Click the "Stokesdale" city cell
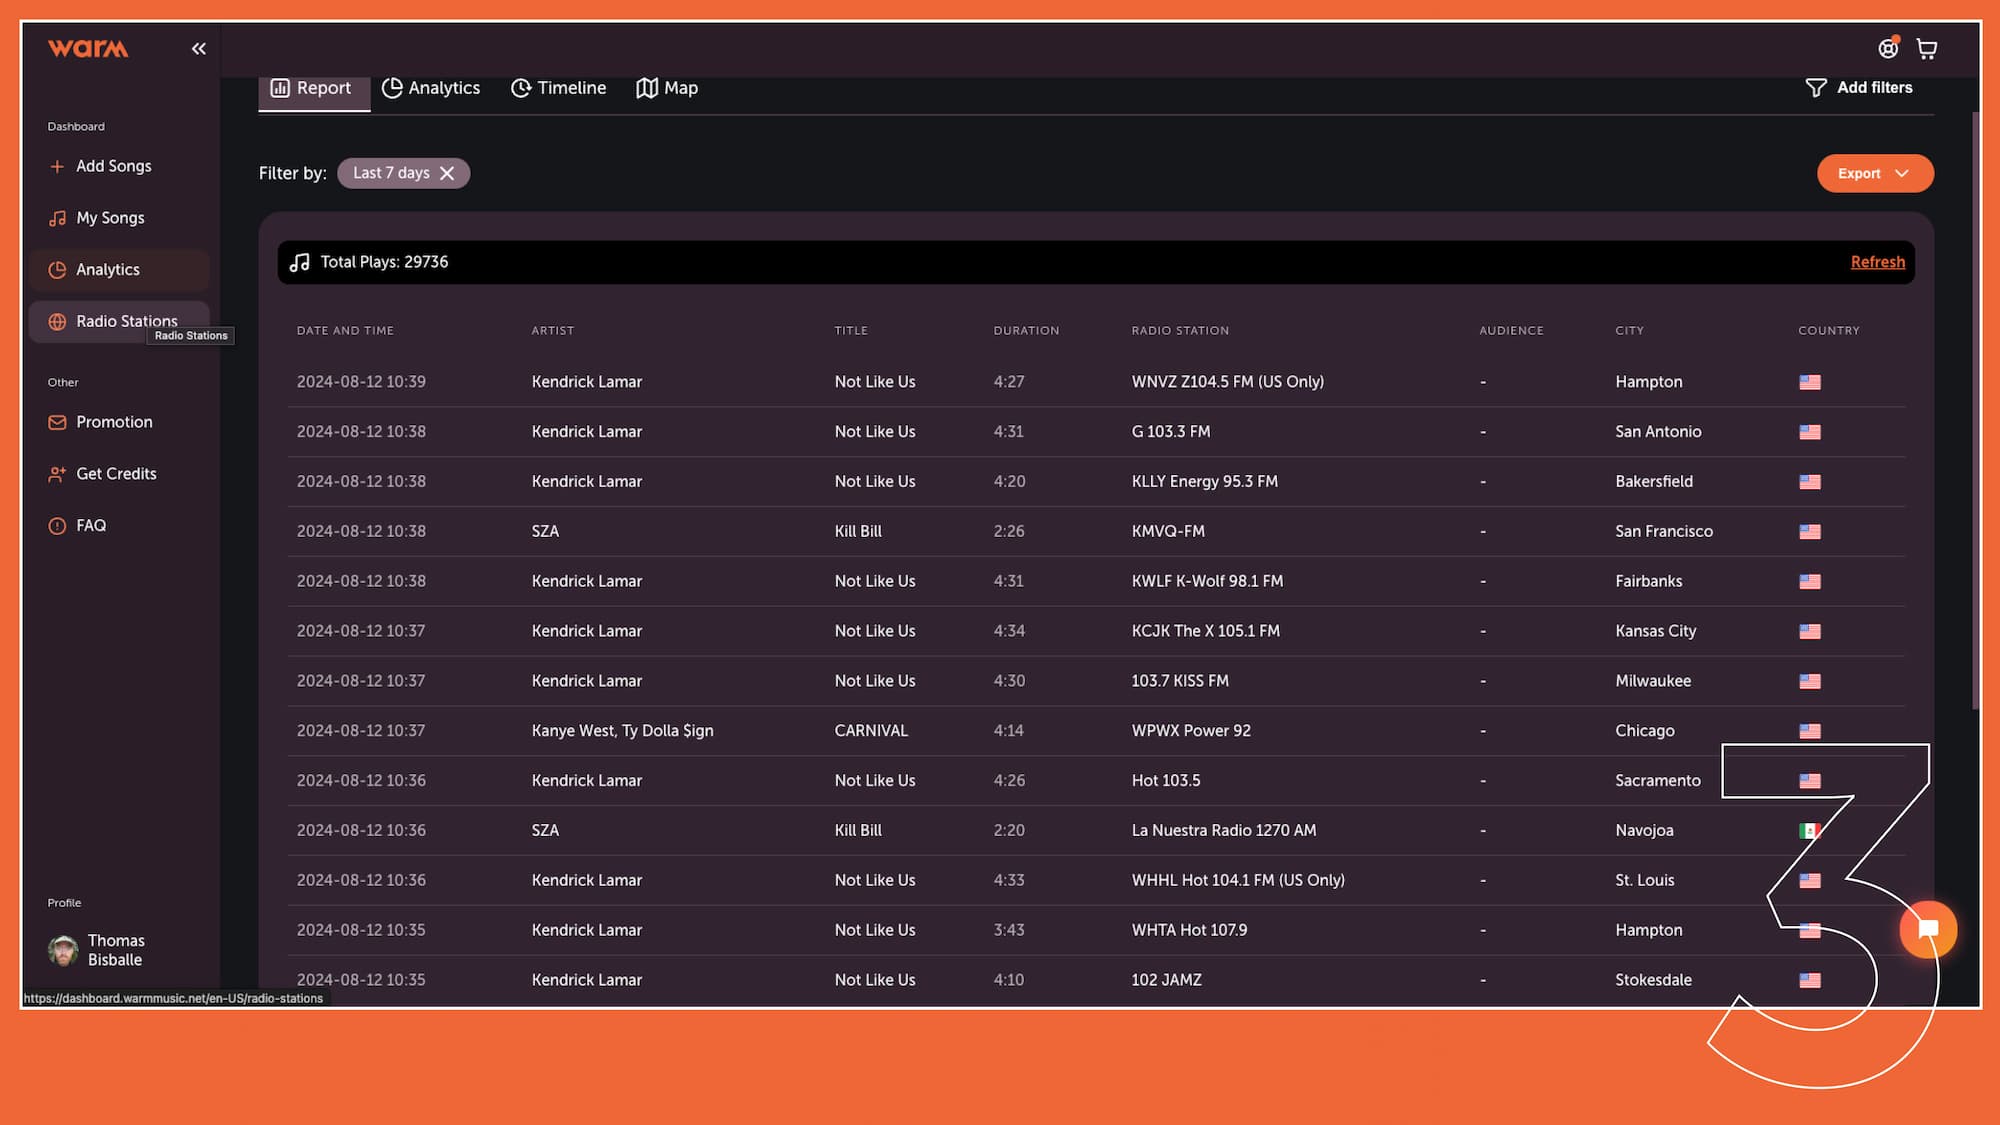This screenshot has width=2000, height=1125. (x=1653, y=980)
